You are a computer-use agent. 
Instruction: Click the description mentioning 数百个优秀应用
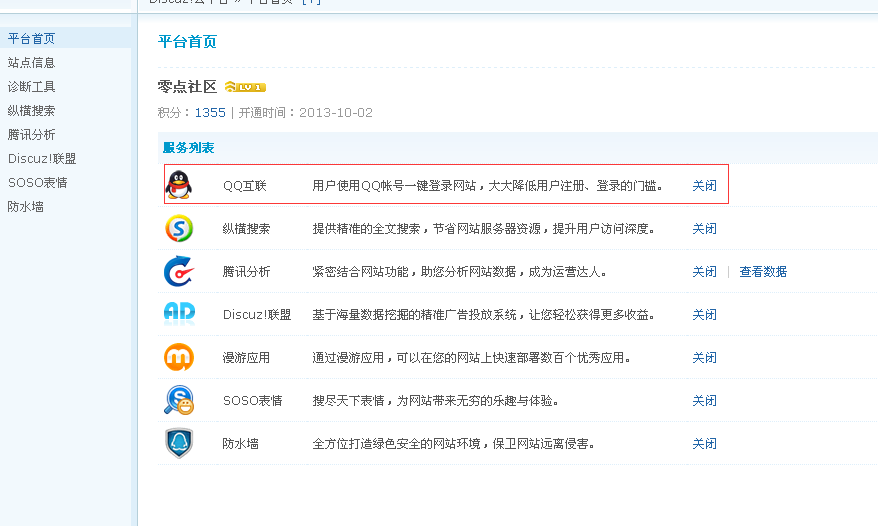tap(472, 357)
